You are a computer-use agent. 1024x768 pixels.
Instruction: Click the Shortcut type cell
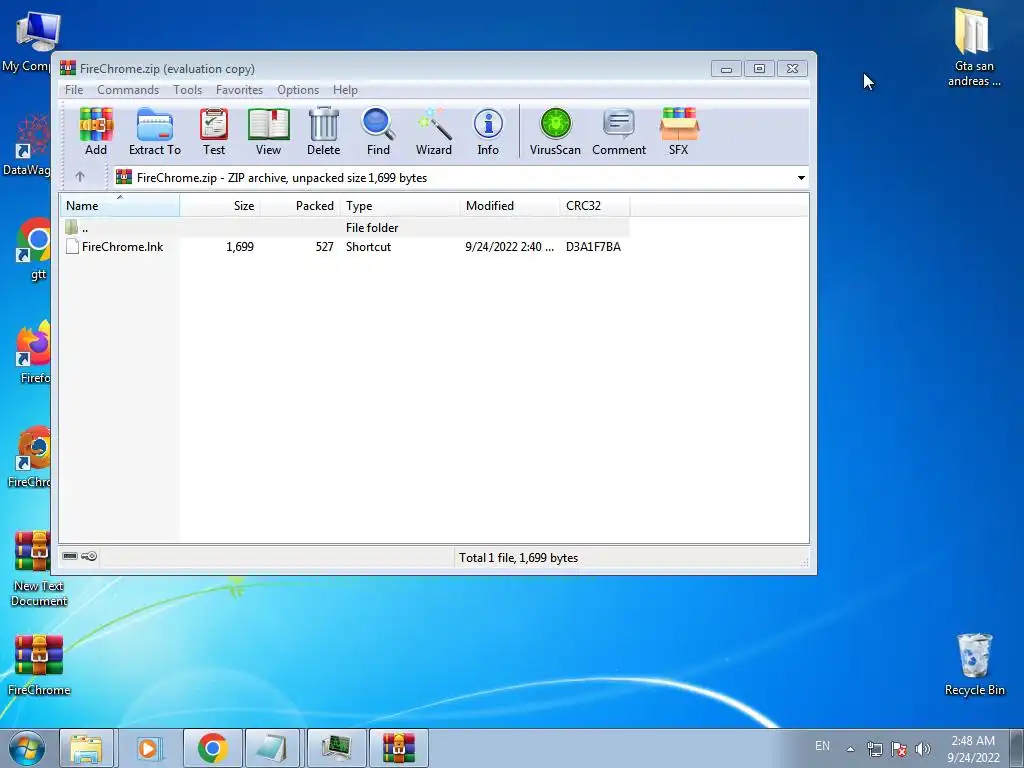click(x=368, y=247)
